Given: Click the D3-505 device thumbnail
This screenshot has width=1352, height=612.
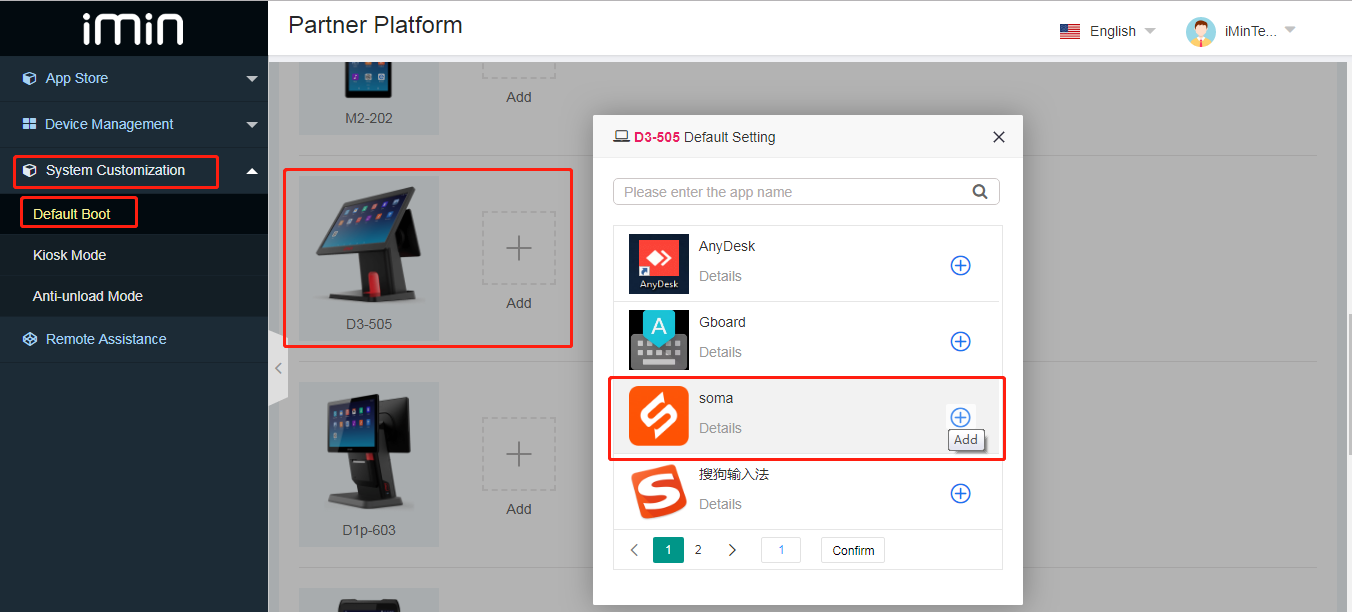Looking at the screenshot, I should coord(369,258).
